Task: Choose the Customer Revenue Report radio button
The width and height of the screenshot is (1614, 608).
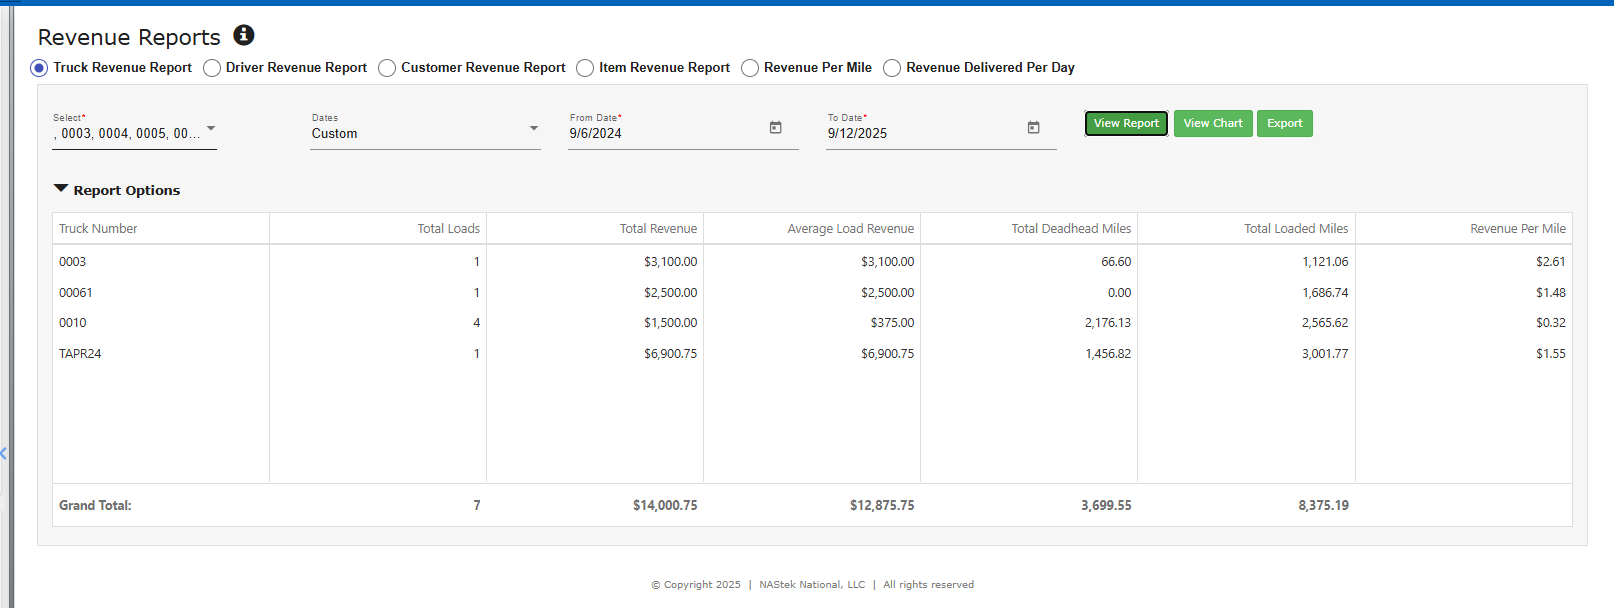Action: pyautogui.click(x=387, y=68)
